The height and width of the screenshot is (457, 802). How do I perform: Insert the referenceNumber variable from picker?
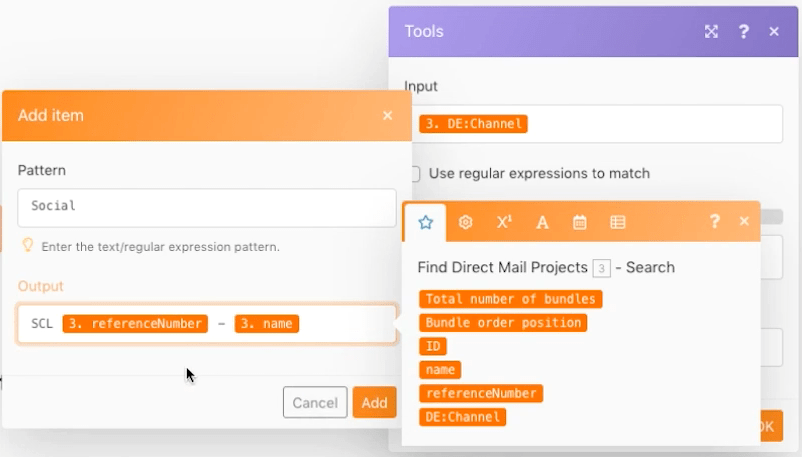click(x=481, y=393)
